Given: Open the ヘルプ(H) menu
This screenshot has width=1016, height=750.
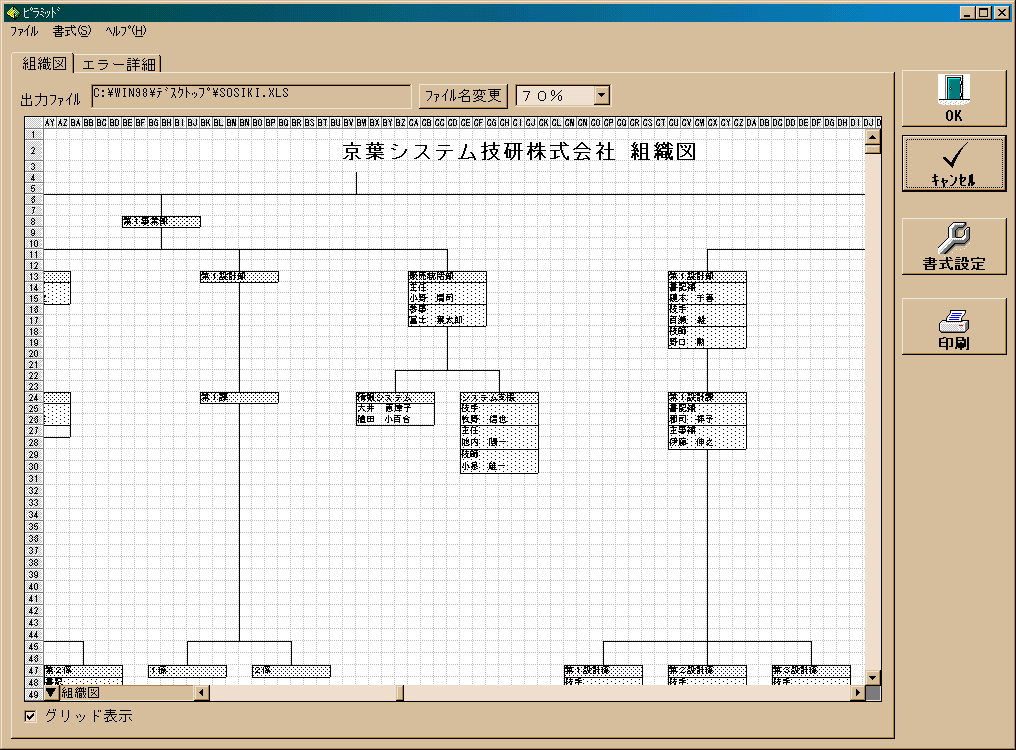Looking at the screenshot, I should pyautogui.click(x=126, y=31).
